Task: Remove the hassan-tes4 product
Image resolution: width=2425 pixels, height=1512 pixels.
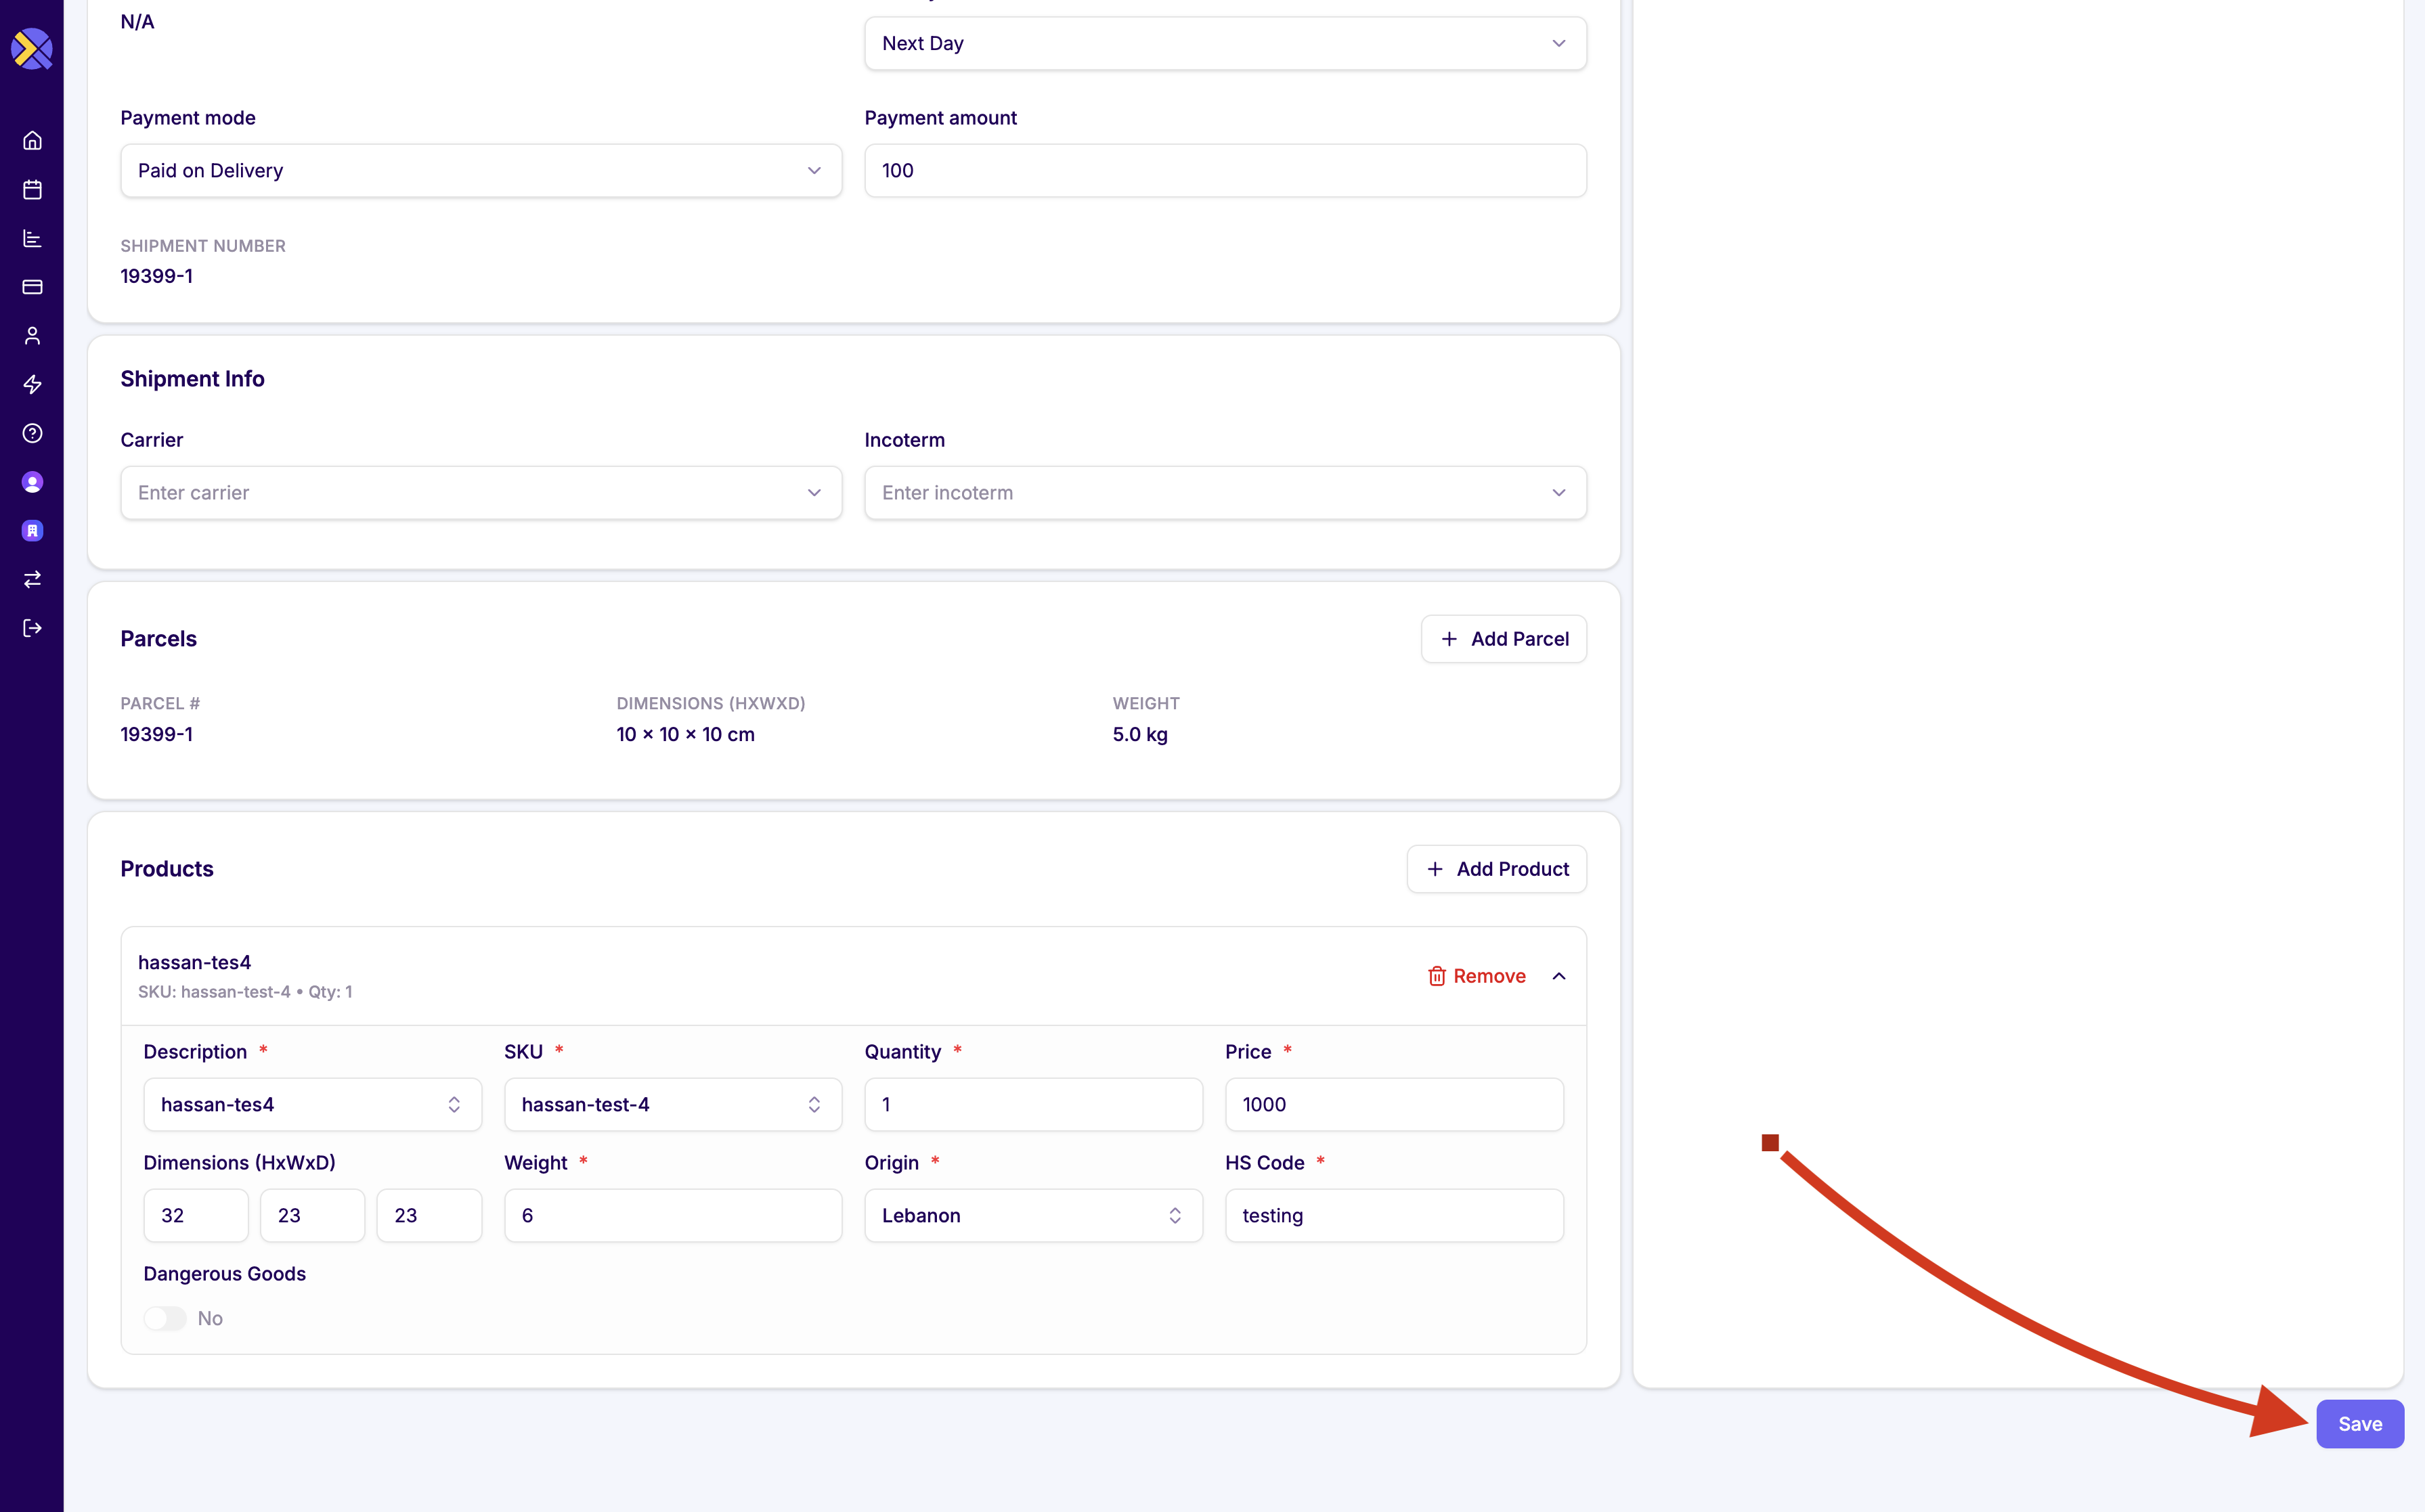Action: 1476,976
